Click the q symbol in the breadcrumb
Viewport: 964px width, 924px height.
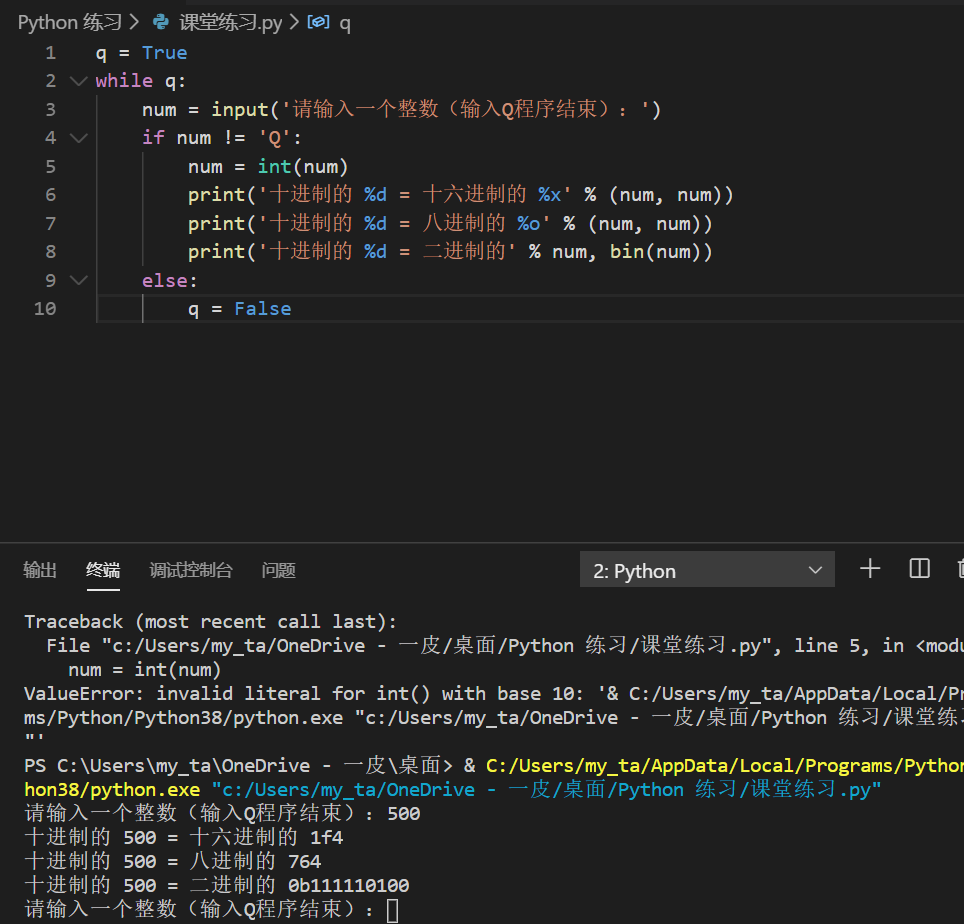pyautogui.click(x=345, y=21)
